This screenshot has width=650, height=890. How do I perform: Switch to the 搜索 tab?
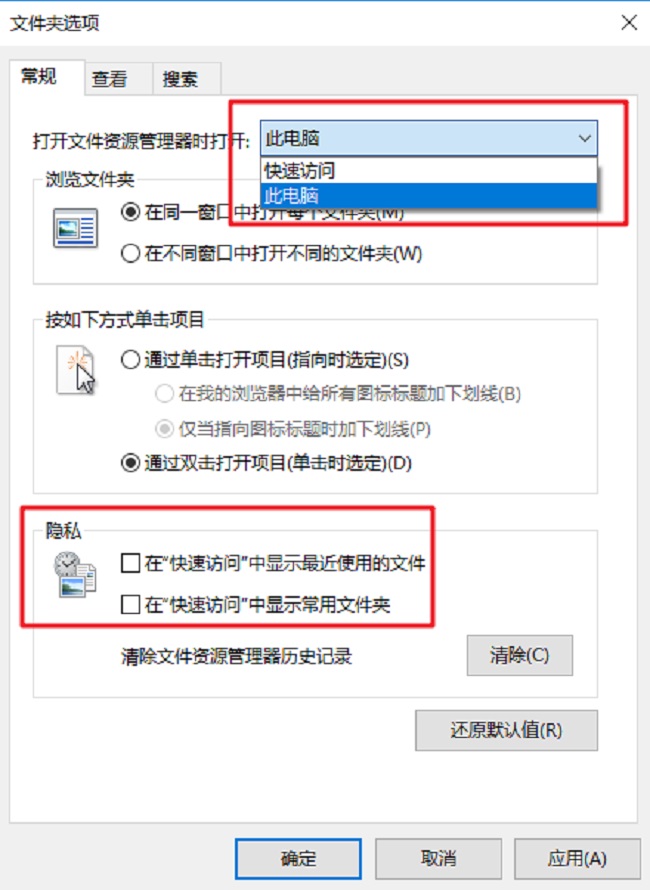tap(180, 79)
